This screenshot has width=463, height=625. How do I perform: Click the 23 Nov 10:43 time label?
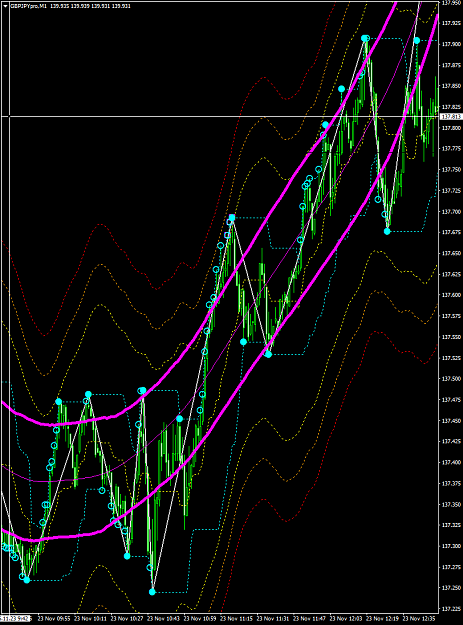pos(163,619)
